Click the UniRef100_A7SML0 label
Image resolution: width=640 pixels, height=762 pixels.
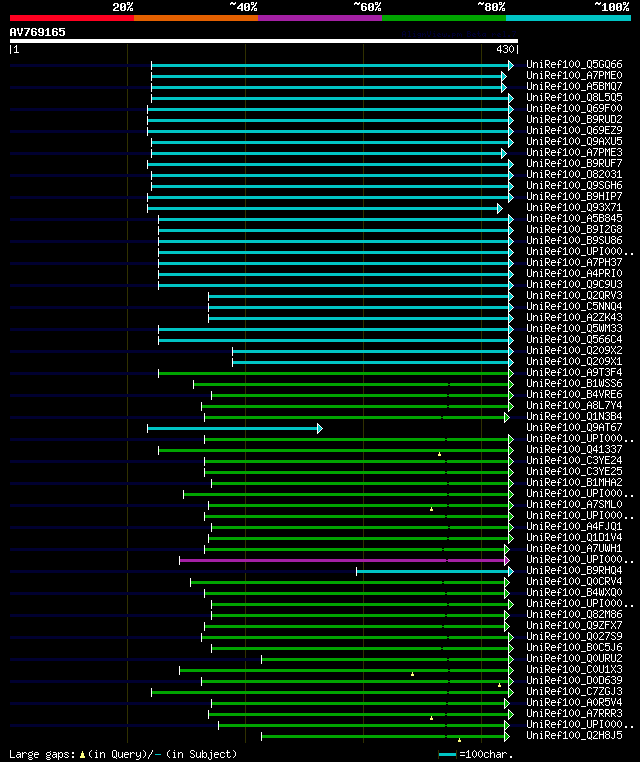[x=574, y=504]
